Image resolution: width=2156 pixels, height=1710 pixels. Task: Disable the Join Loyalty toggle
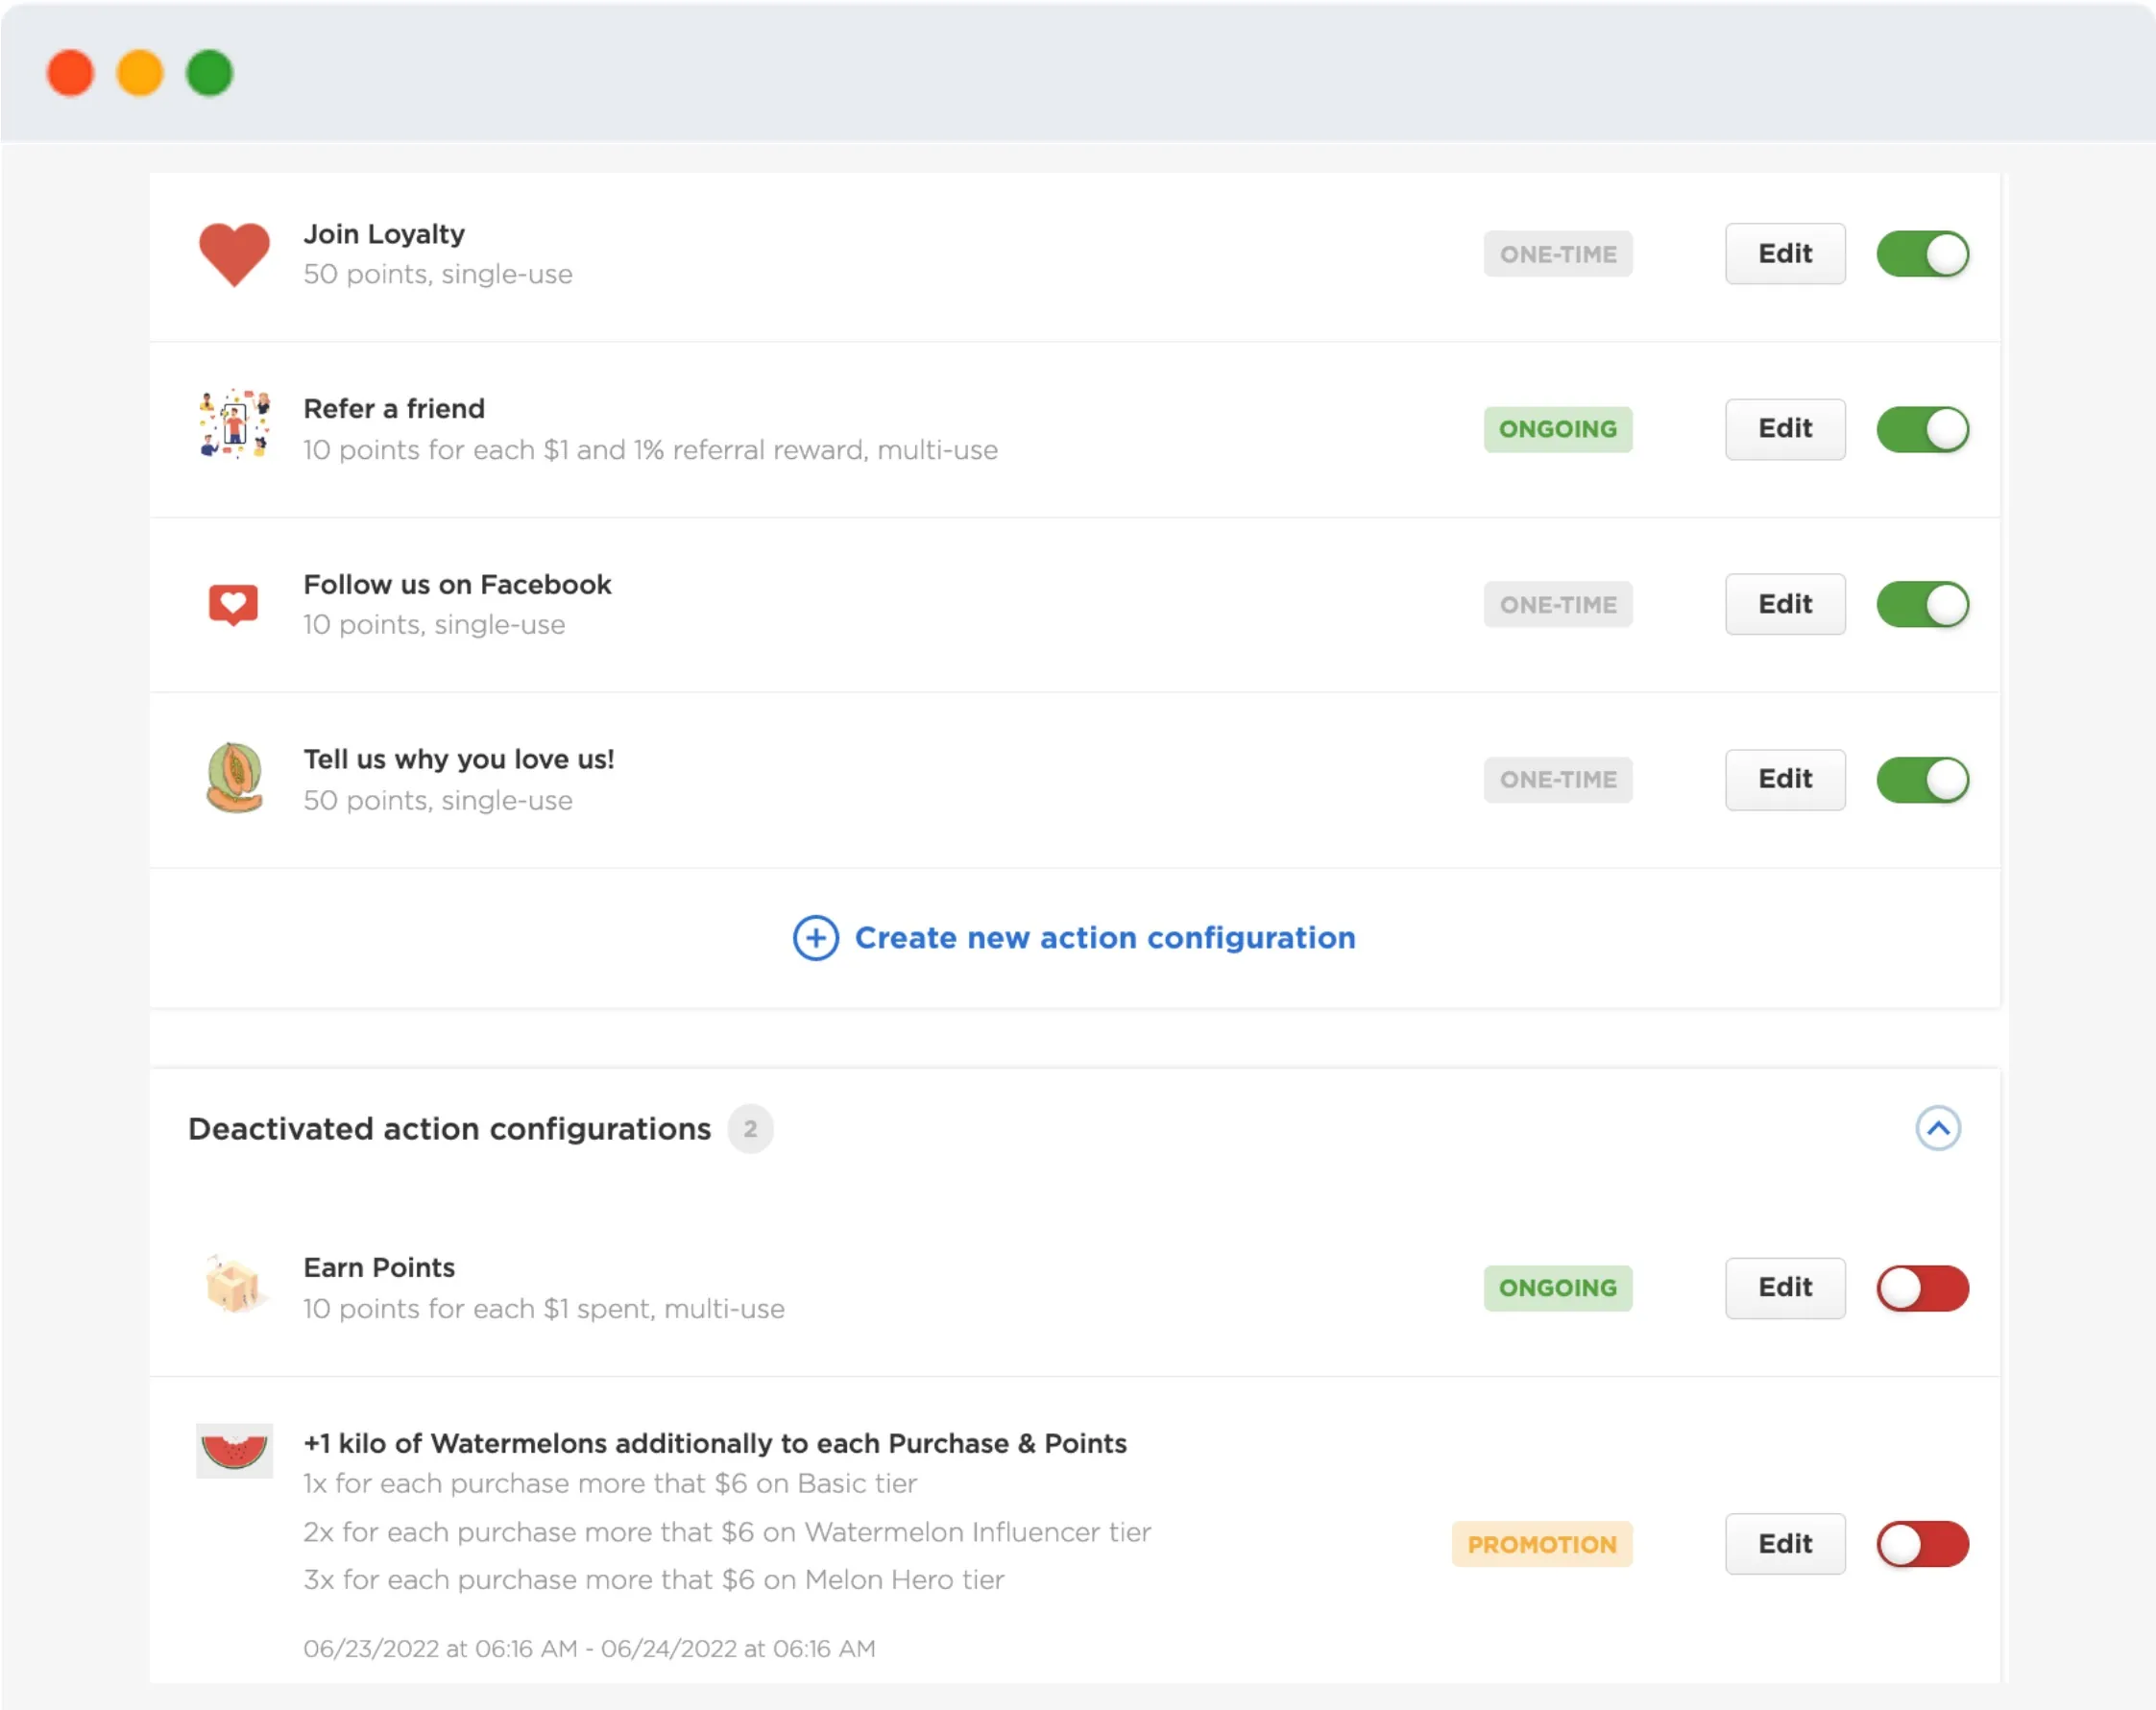pyautogui.click(x=1922, y=254)
